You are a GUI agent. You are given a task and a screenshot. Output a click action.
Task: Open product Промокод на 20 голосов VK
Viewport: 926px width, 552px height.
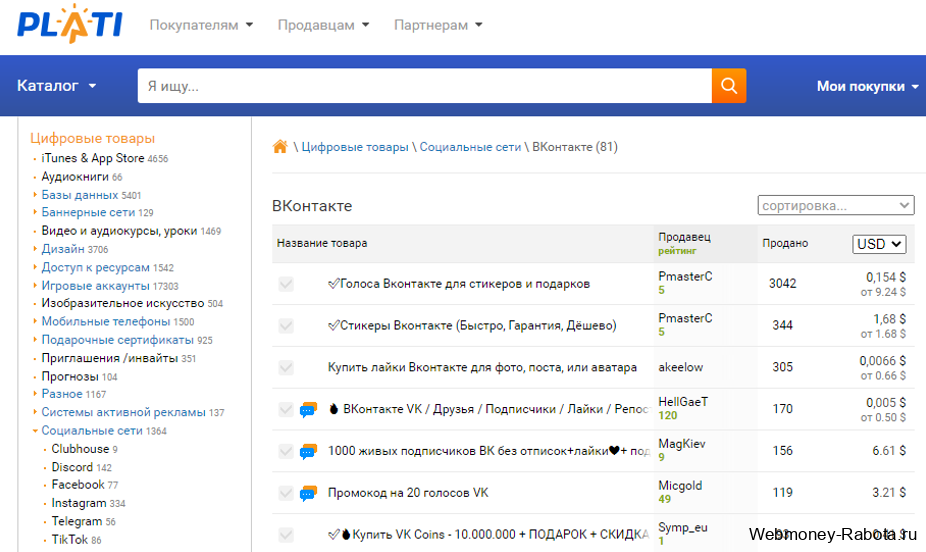[x=408, y=493]
